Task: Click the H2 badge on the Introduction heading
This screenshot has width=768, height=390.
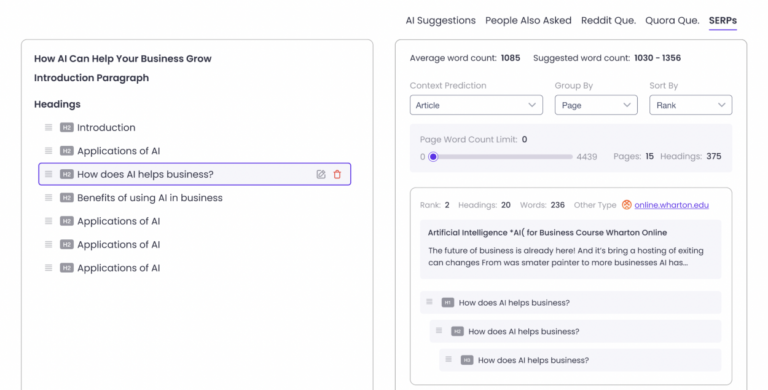Action: tap(67, 127)
